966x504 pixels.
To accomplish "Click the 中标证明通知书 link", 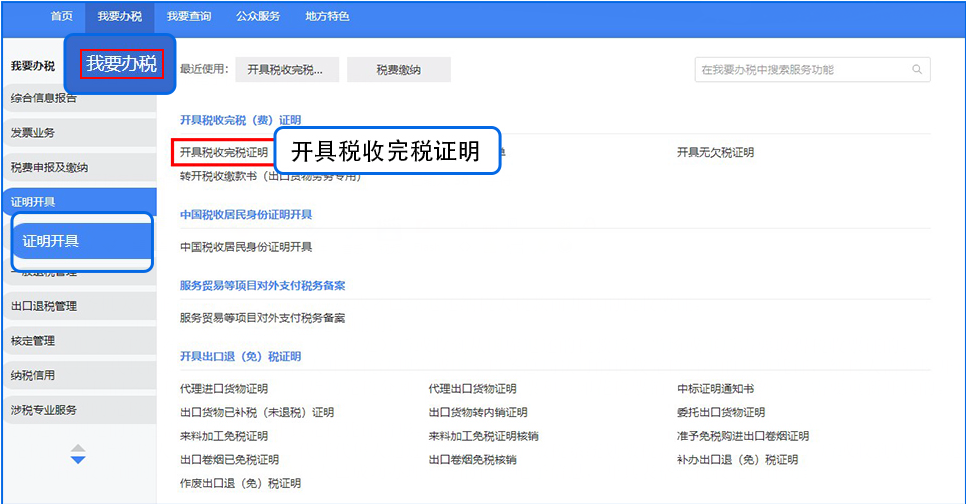I will click(715, 388).
